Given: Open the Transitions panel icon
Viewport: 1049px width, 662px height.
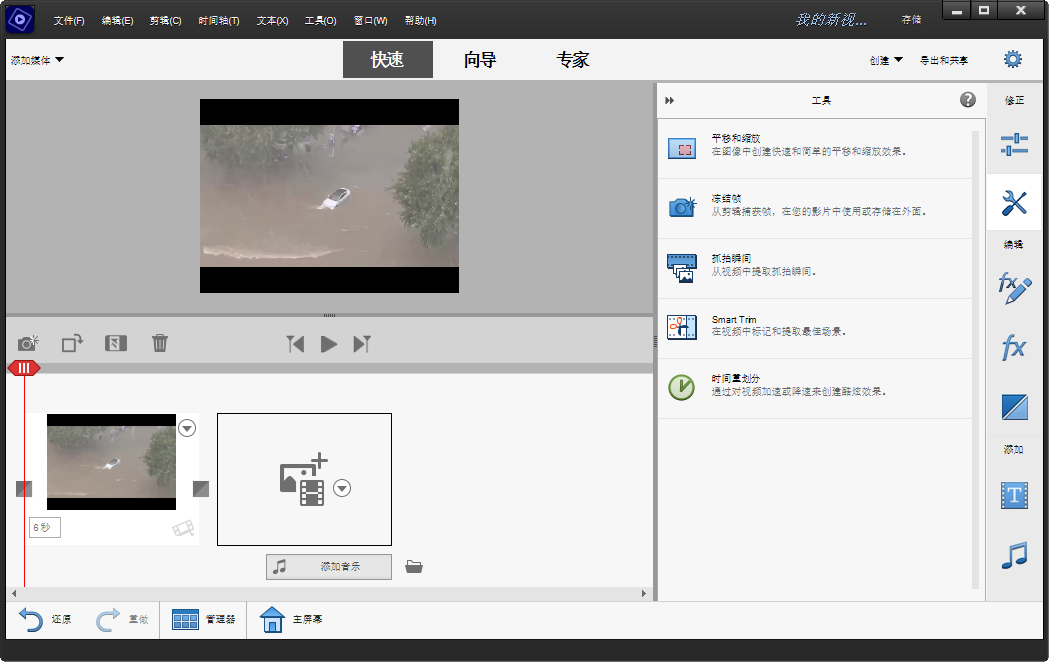Looking at the screenshot, I should click(x=1013, y=407).
